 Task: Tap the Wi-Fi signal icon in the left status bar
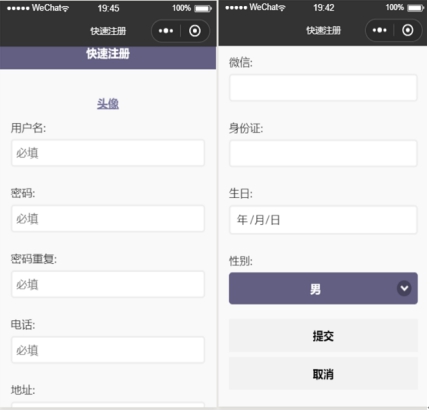(65, 9)
